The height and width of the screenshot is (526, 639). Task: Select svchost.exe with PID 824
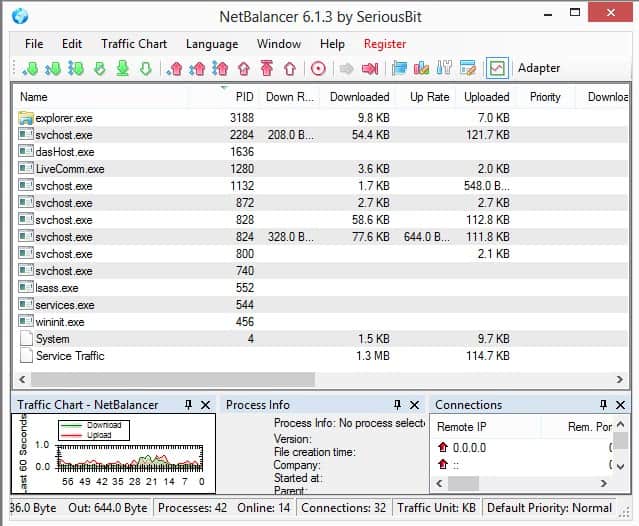coord(322,237)
